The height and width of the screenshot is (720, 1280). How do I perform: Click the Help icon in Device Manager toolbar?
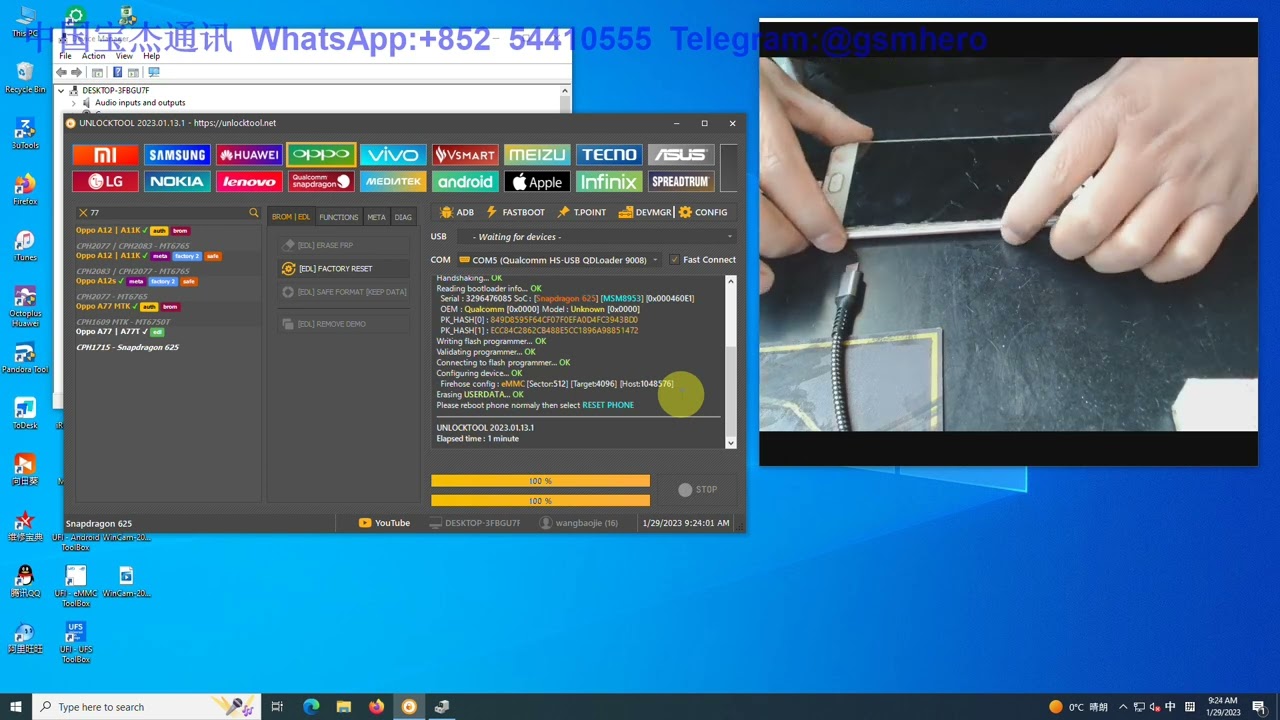(x=118, y=72)
